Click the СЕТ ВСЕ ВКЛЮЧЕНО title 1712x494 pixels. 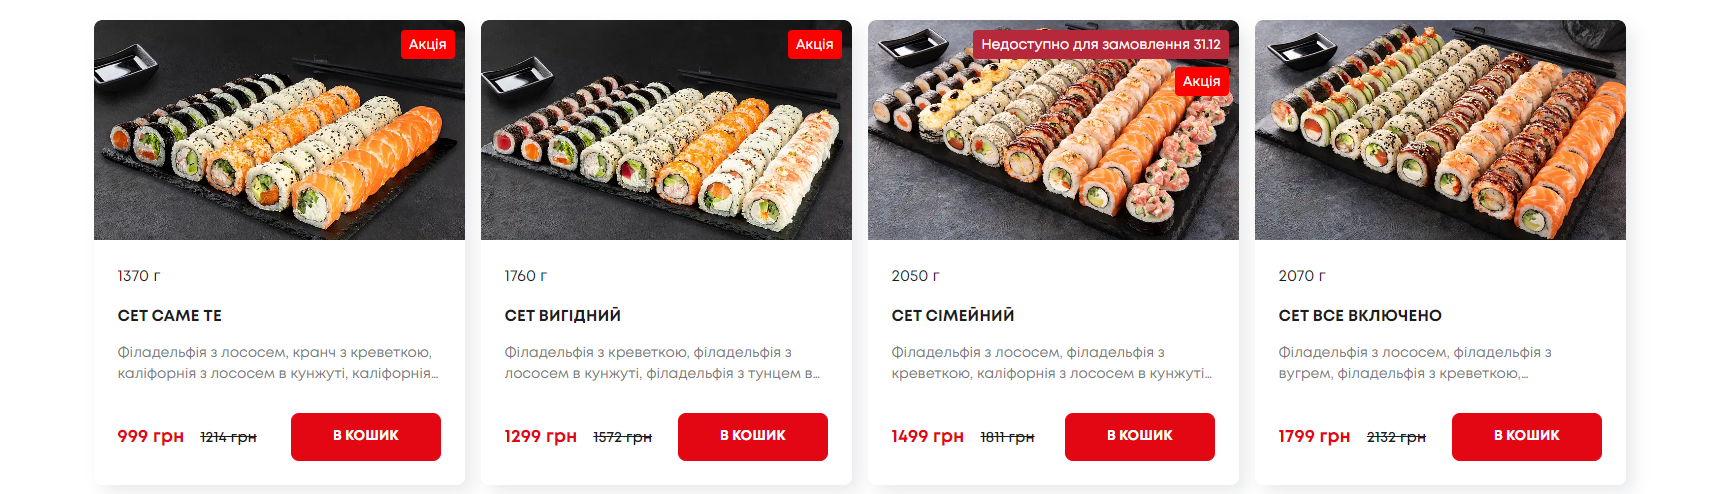[1360, 316]
